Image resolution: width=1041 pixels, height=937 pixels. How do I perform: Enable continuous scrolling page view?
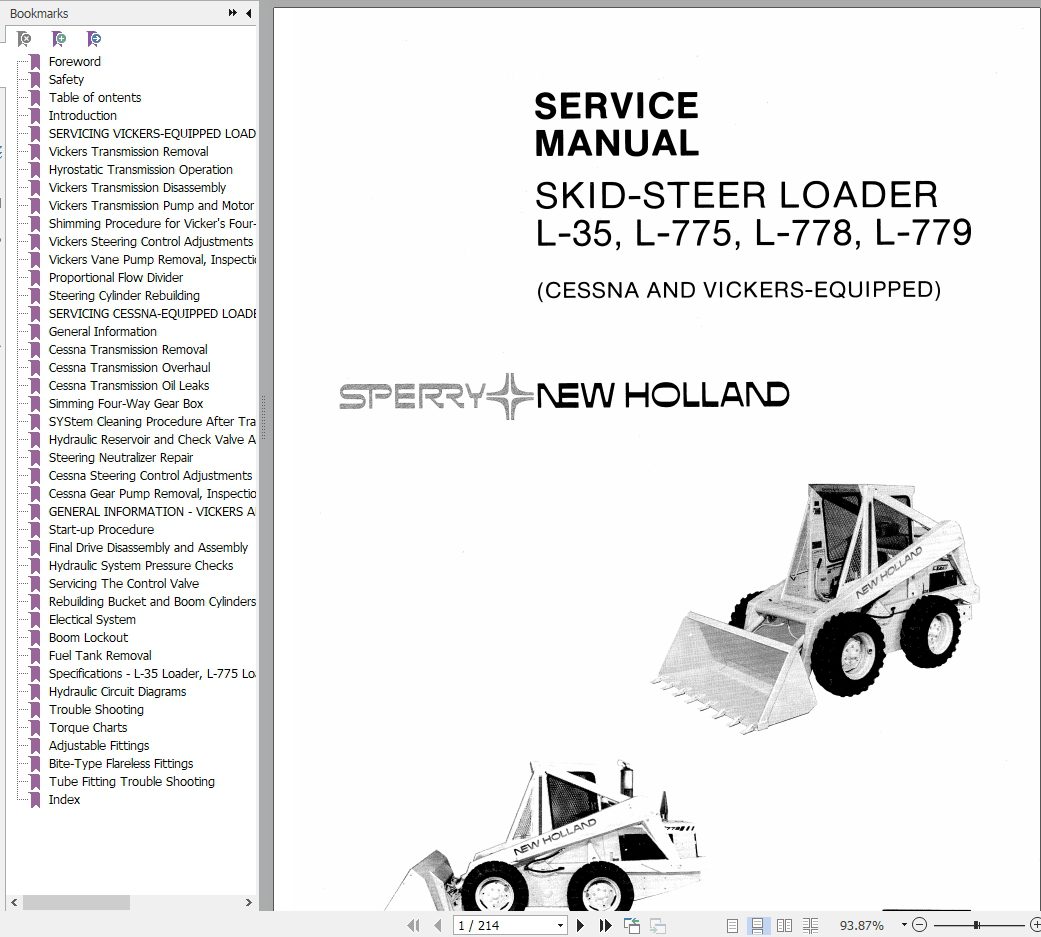click(757, 925)
